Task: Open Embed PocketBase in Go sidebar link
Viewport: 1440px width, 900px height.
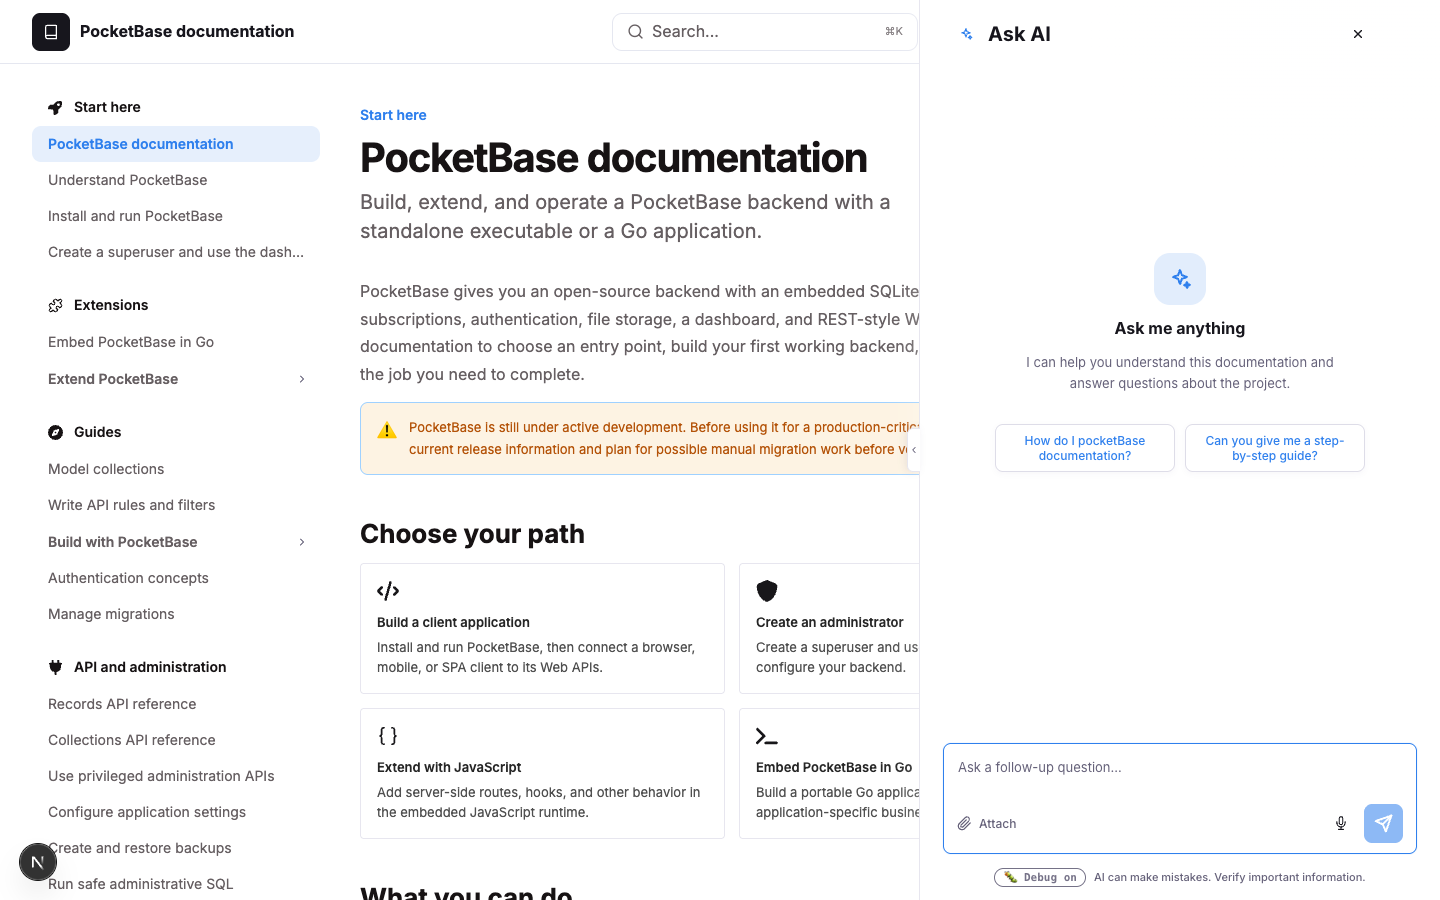Action: 176,342
